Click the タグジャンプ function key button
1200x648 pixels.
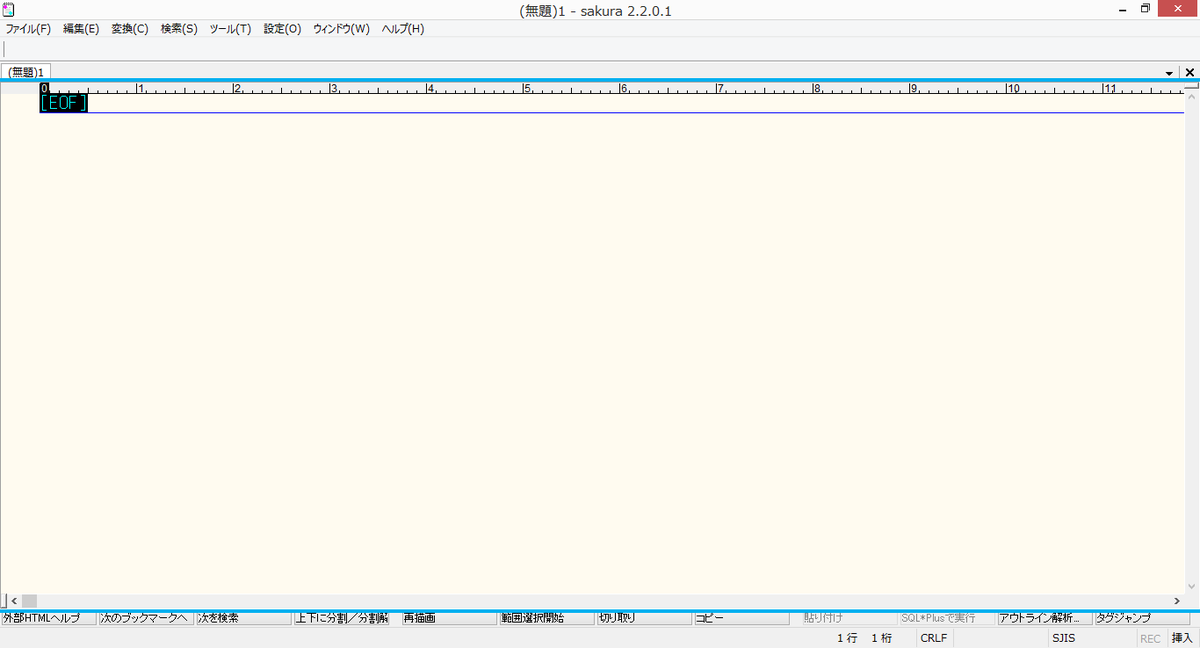pos(1143,618)
